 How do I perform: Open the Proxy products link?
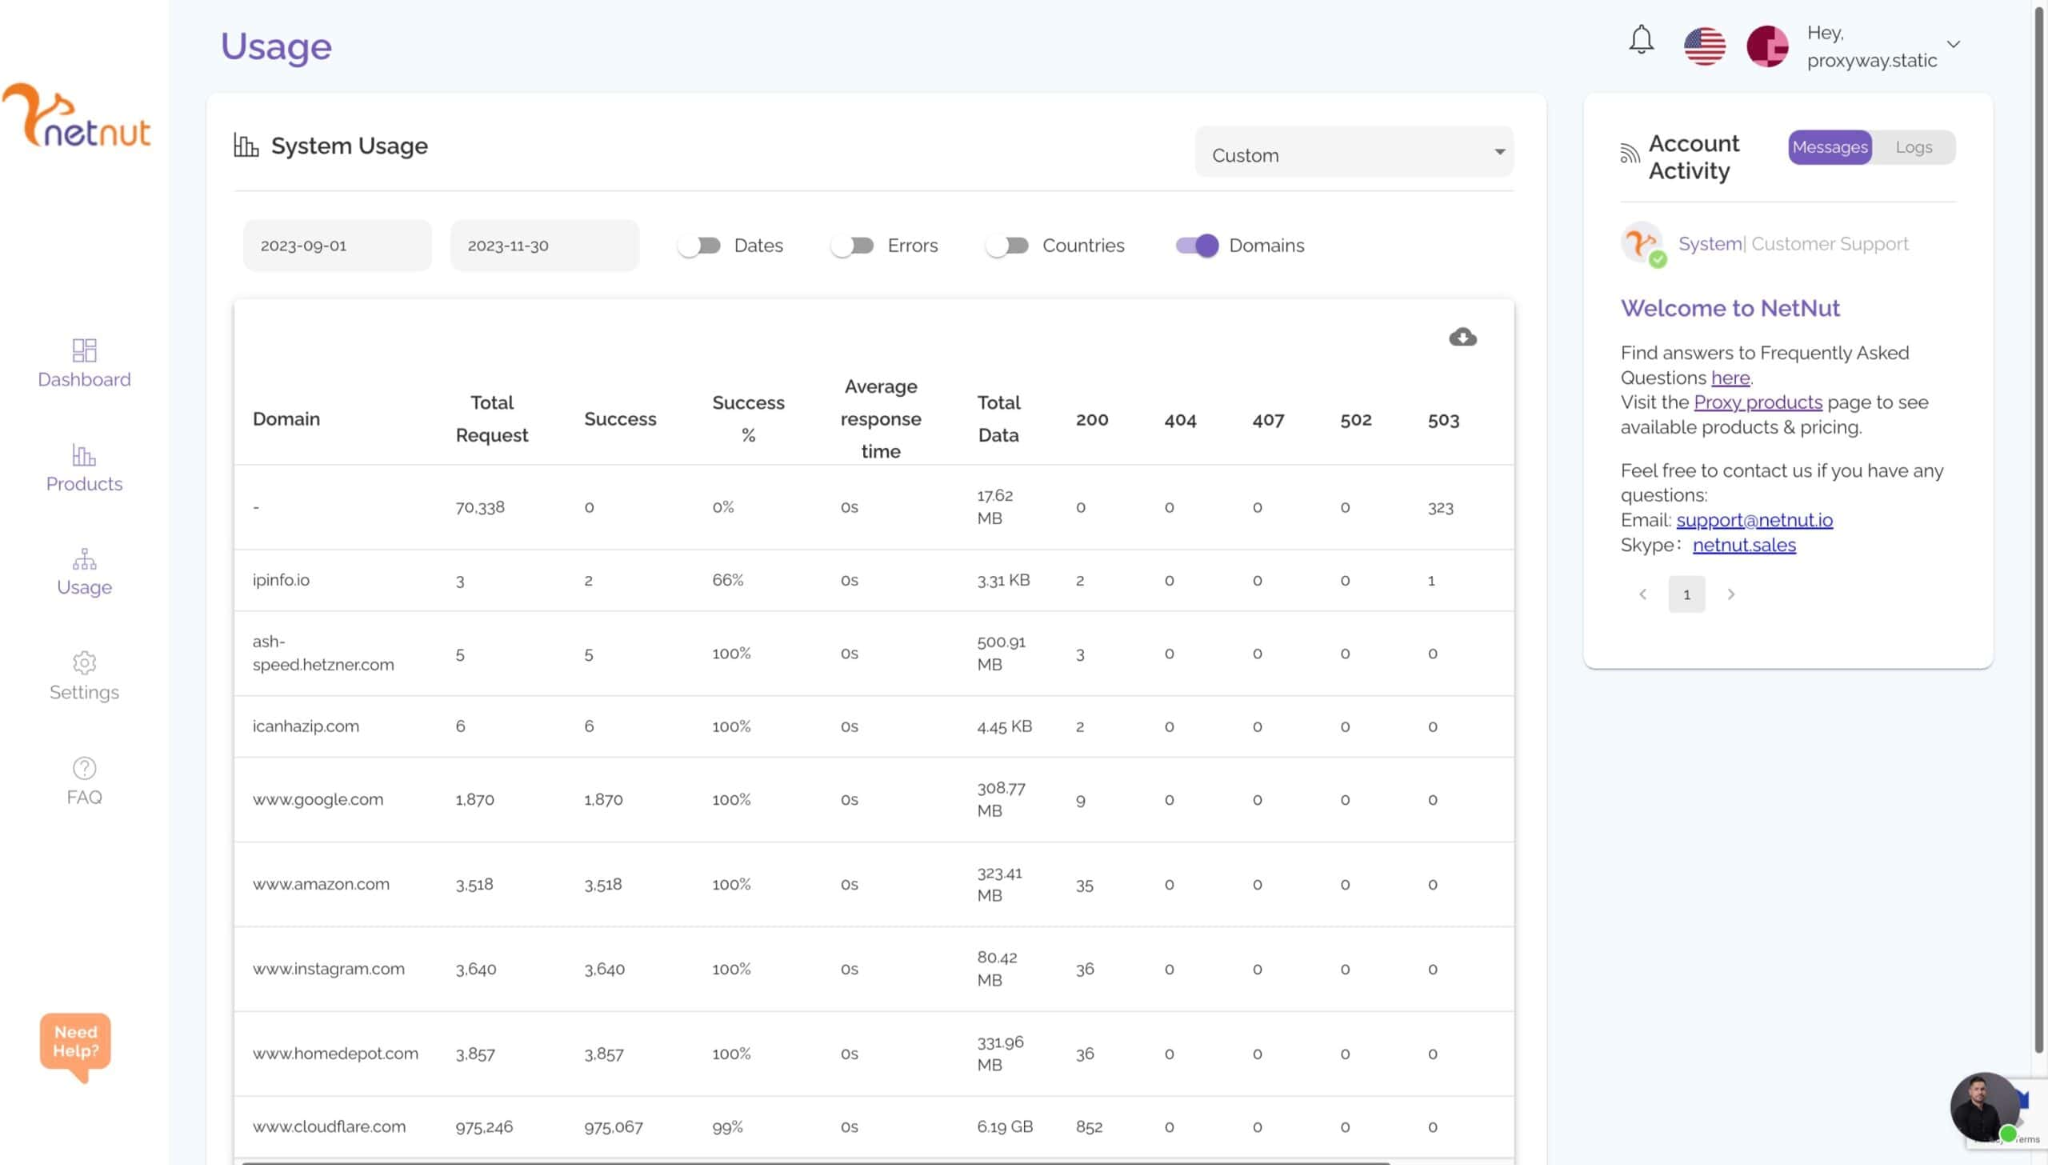tap(1757, 402)
